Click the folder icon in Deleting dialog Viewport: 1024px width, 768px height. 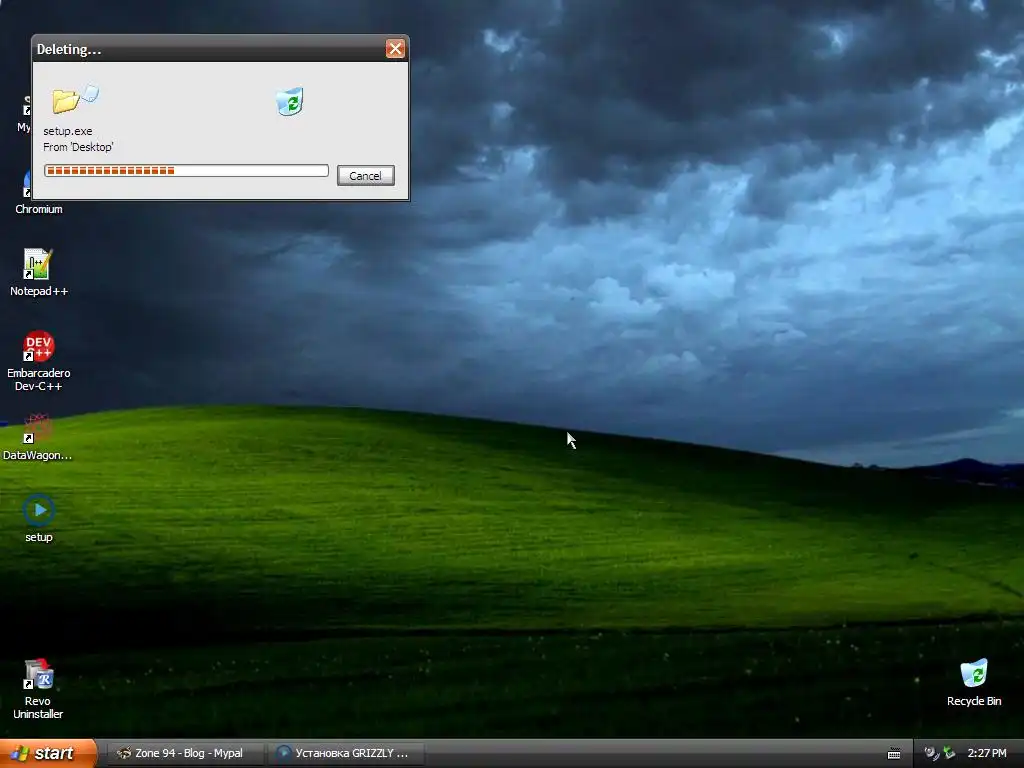[66, 101]
